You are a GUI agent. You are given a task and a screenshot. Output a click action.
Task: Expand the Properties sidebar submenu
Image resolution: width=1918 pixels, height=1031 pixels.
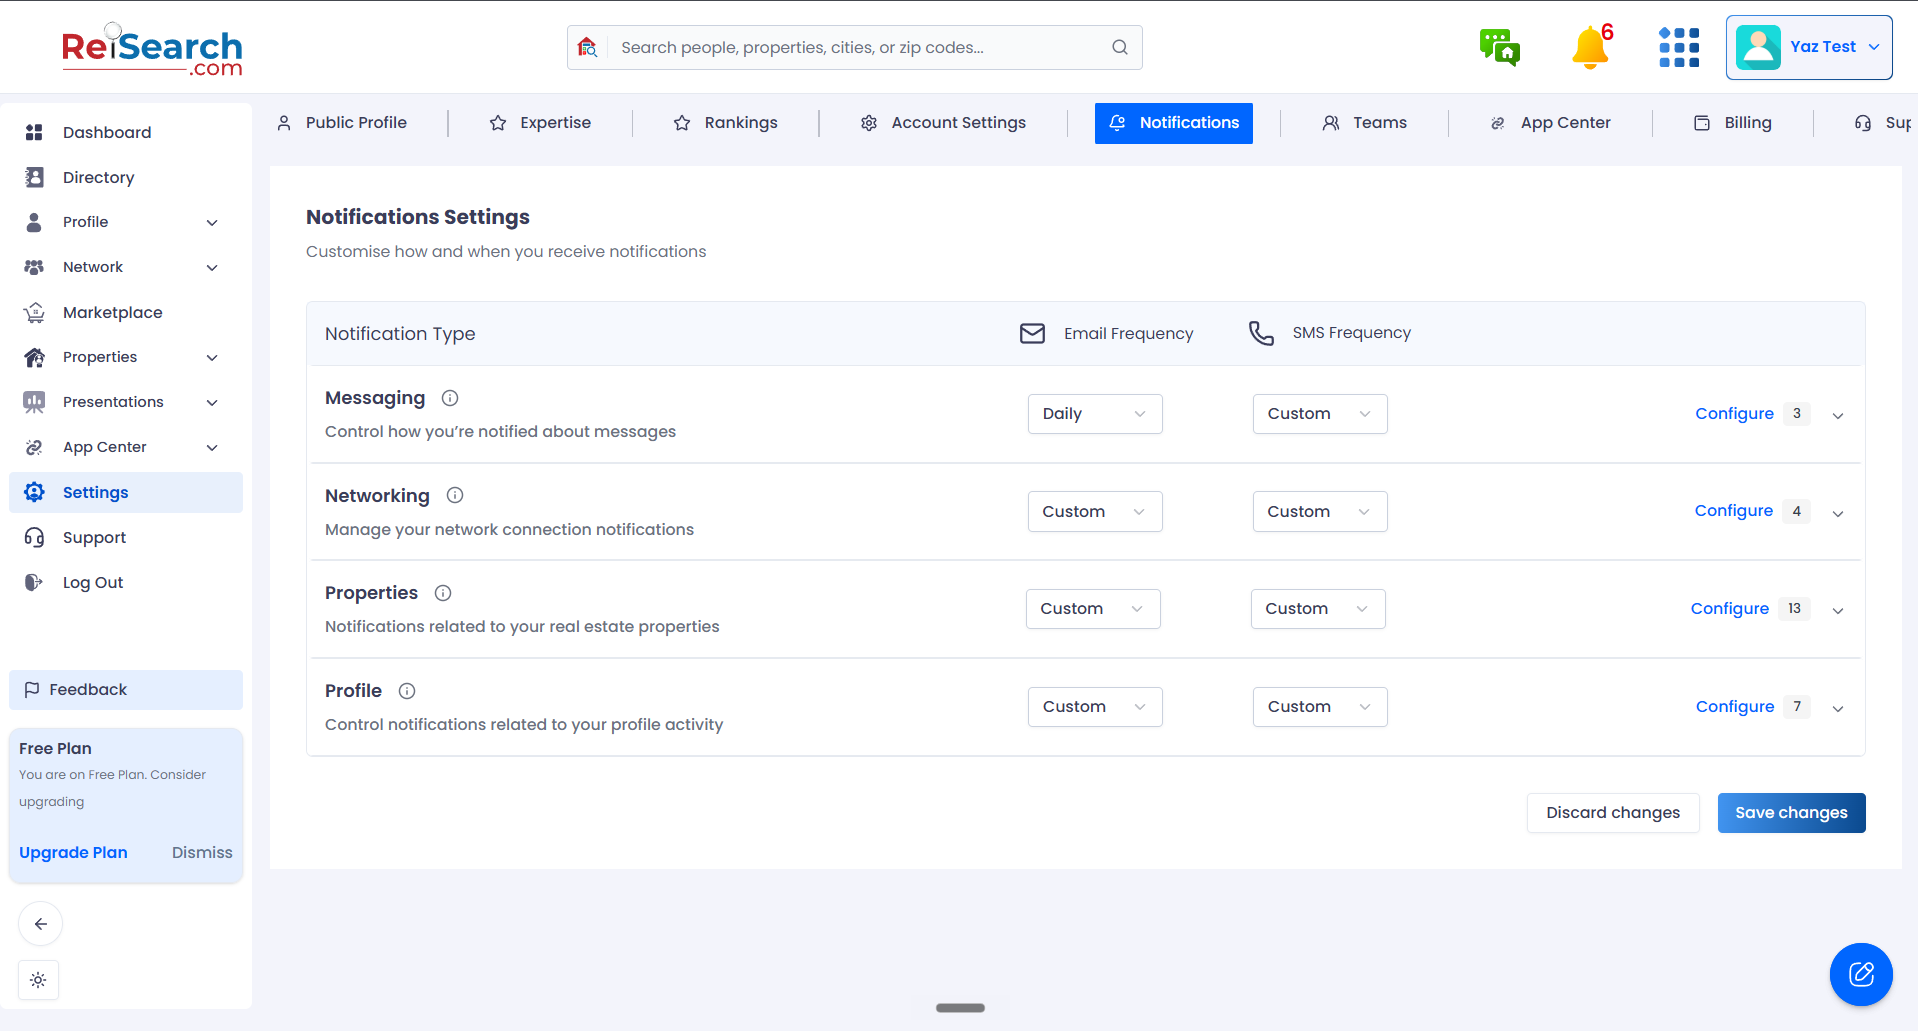212,357
